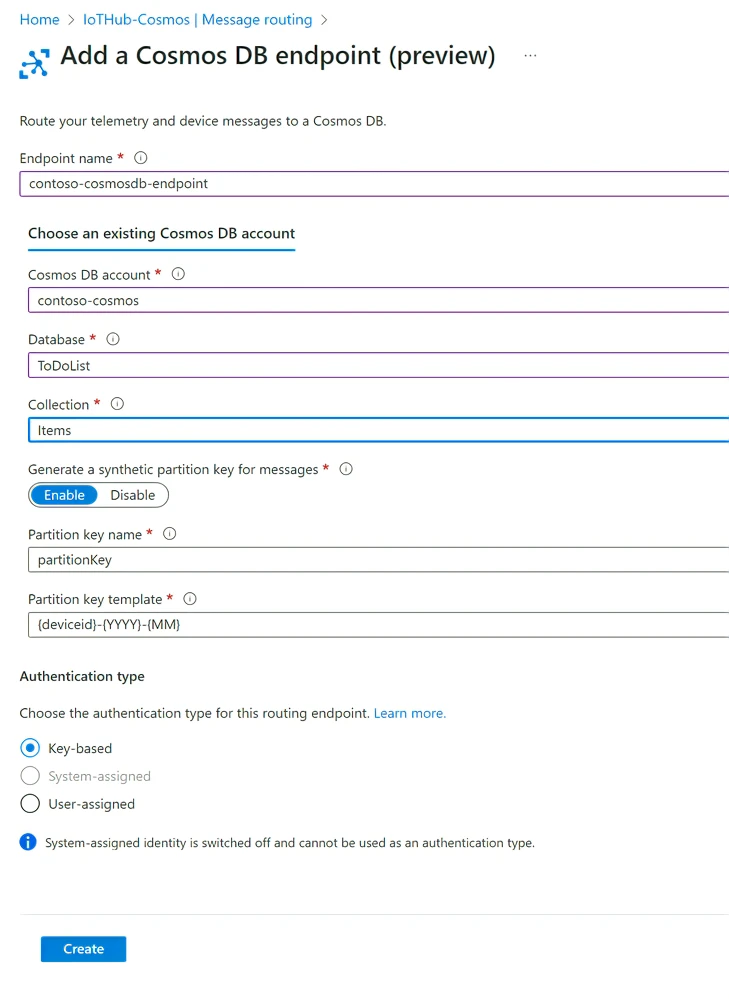
Task: Enable synthetic partition key generation
Action: 64,495
